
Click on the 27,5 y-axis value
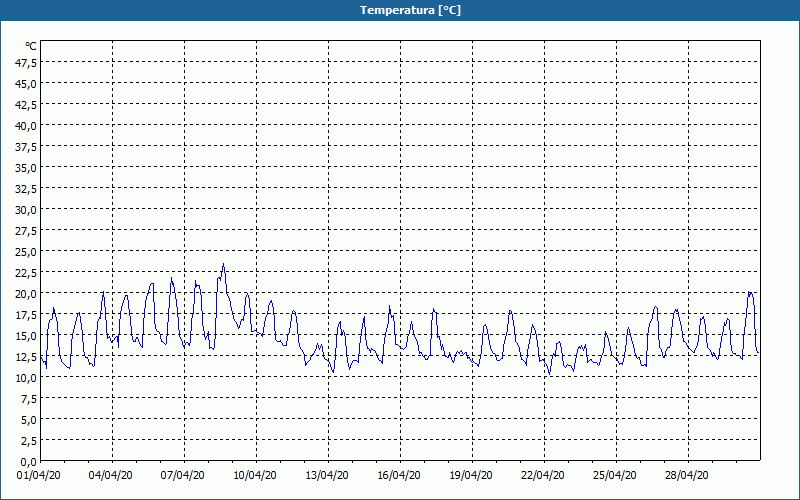[x=26, y=231]
